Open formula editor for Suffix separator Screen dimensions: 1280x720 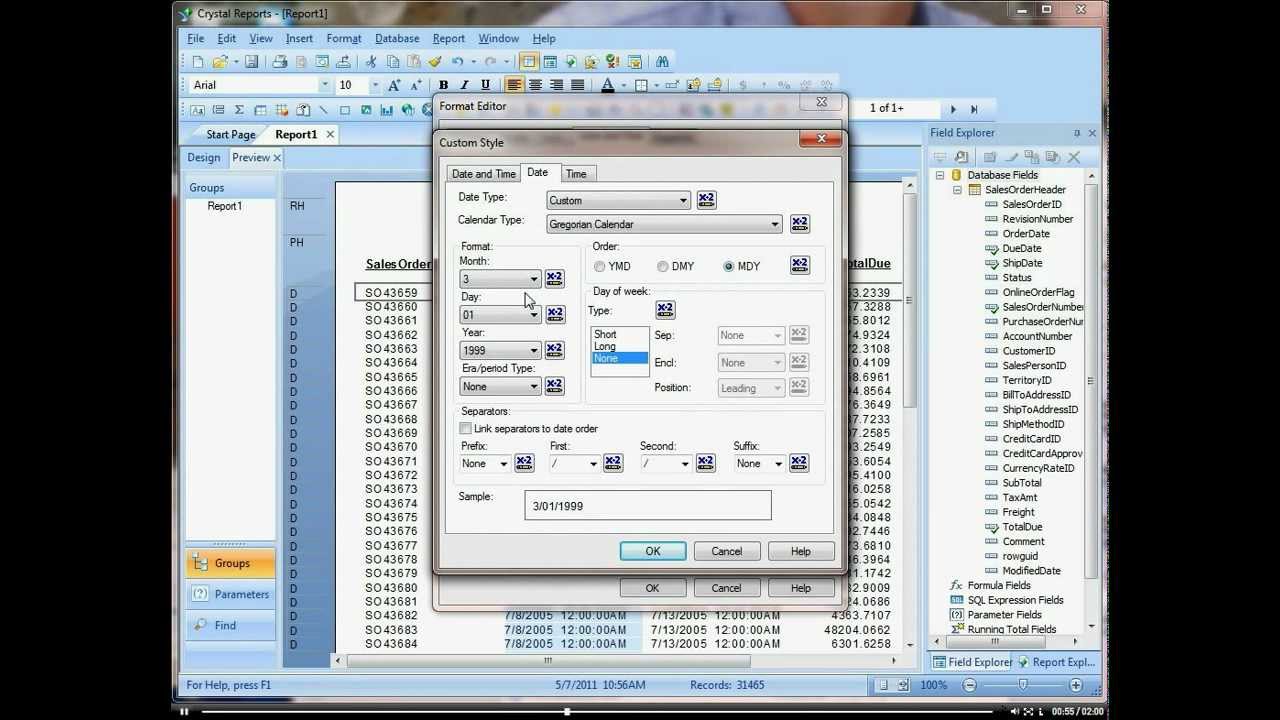coord(798,463)
